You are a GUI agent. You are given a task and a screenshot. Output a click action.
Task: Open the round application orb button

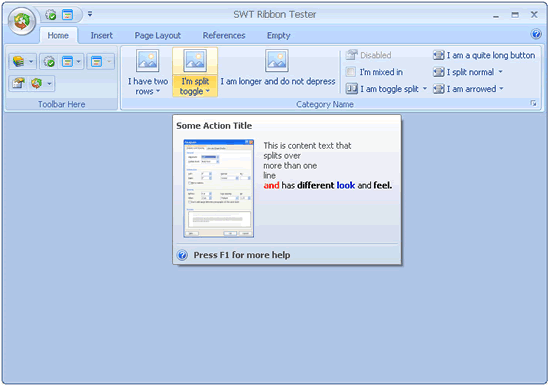22,21
